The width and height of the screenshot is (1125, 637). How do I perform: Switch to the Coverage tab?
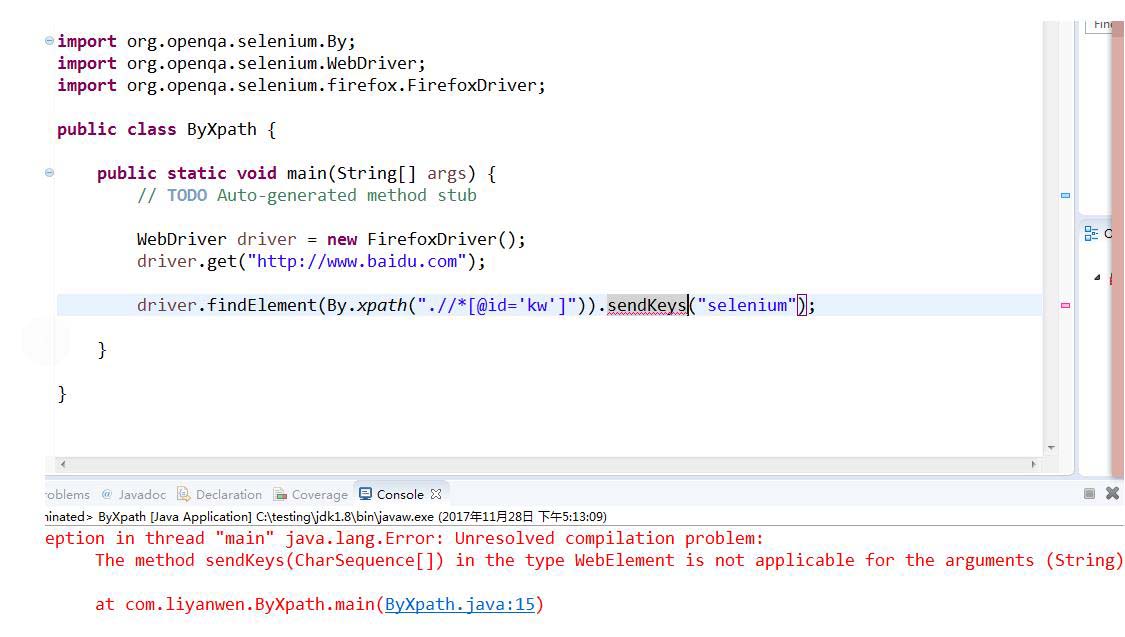point(310,494)
